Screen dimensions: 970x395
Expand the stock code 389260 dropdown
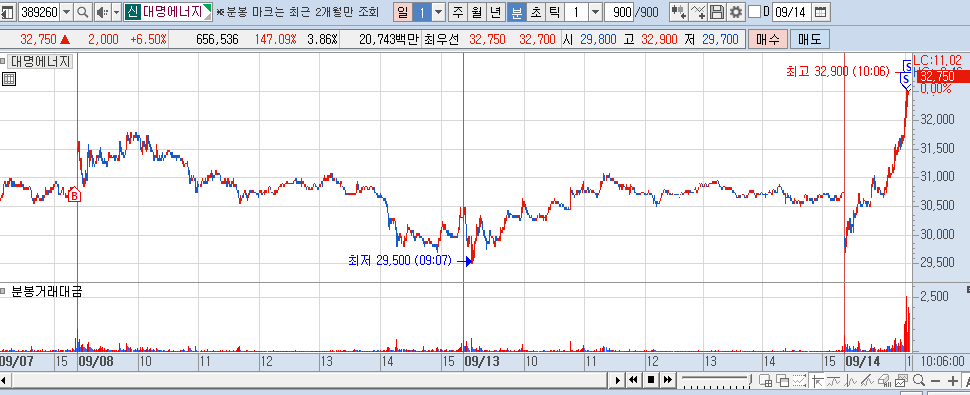tap(67, 12)
